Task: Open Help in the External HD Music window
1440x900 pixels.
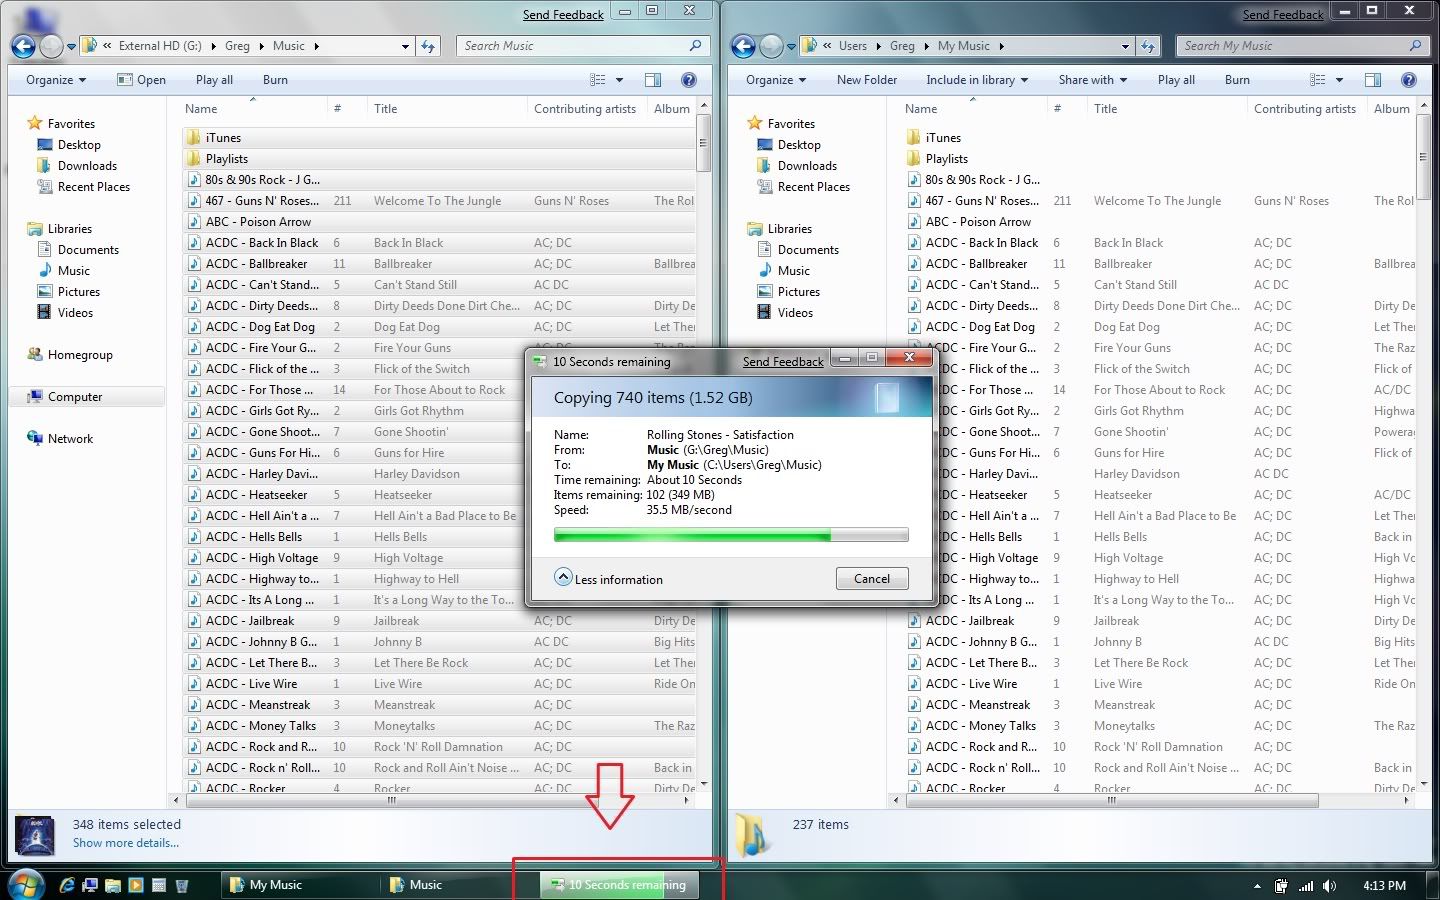Action: (x=689, y=80)
